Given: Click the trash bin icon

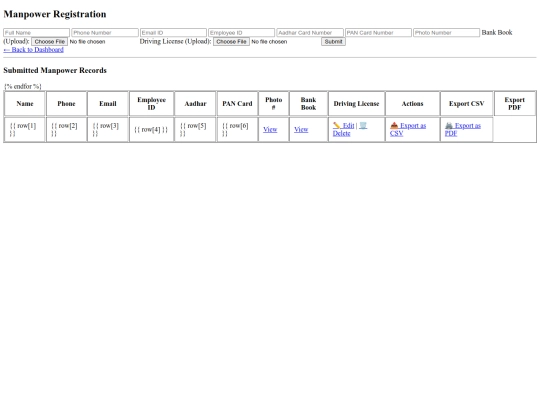Looking at the screenshot, I should tap(363, 126).
